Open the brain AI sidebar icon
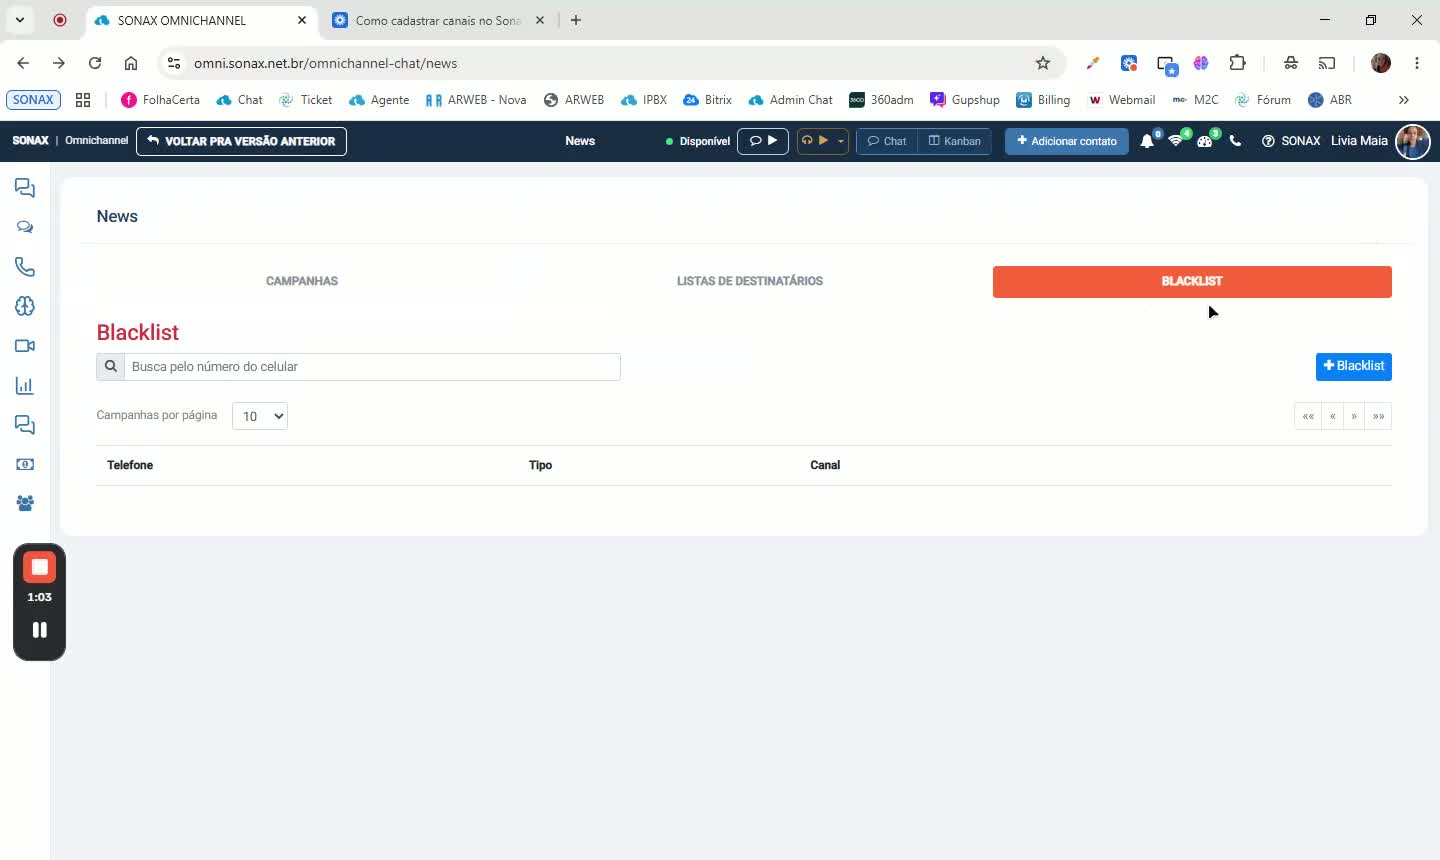1440x860 pixels. (x=25, y=306)
